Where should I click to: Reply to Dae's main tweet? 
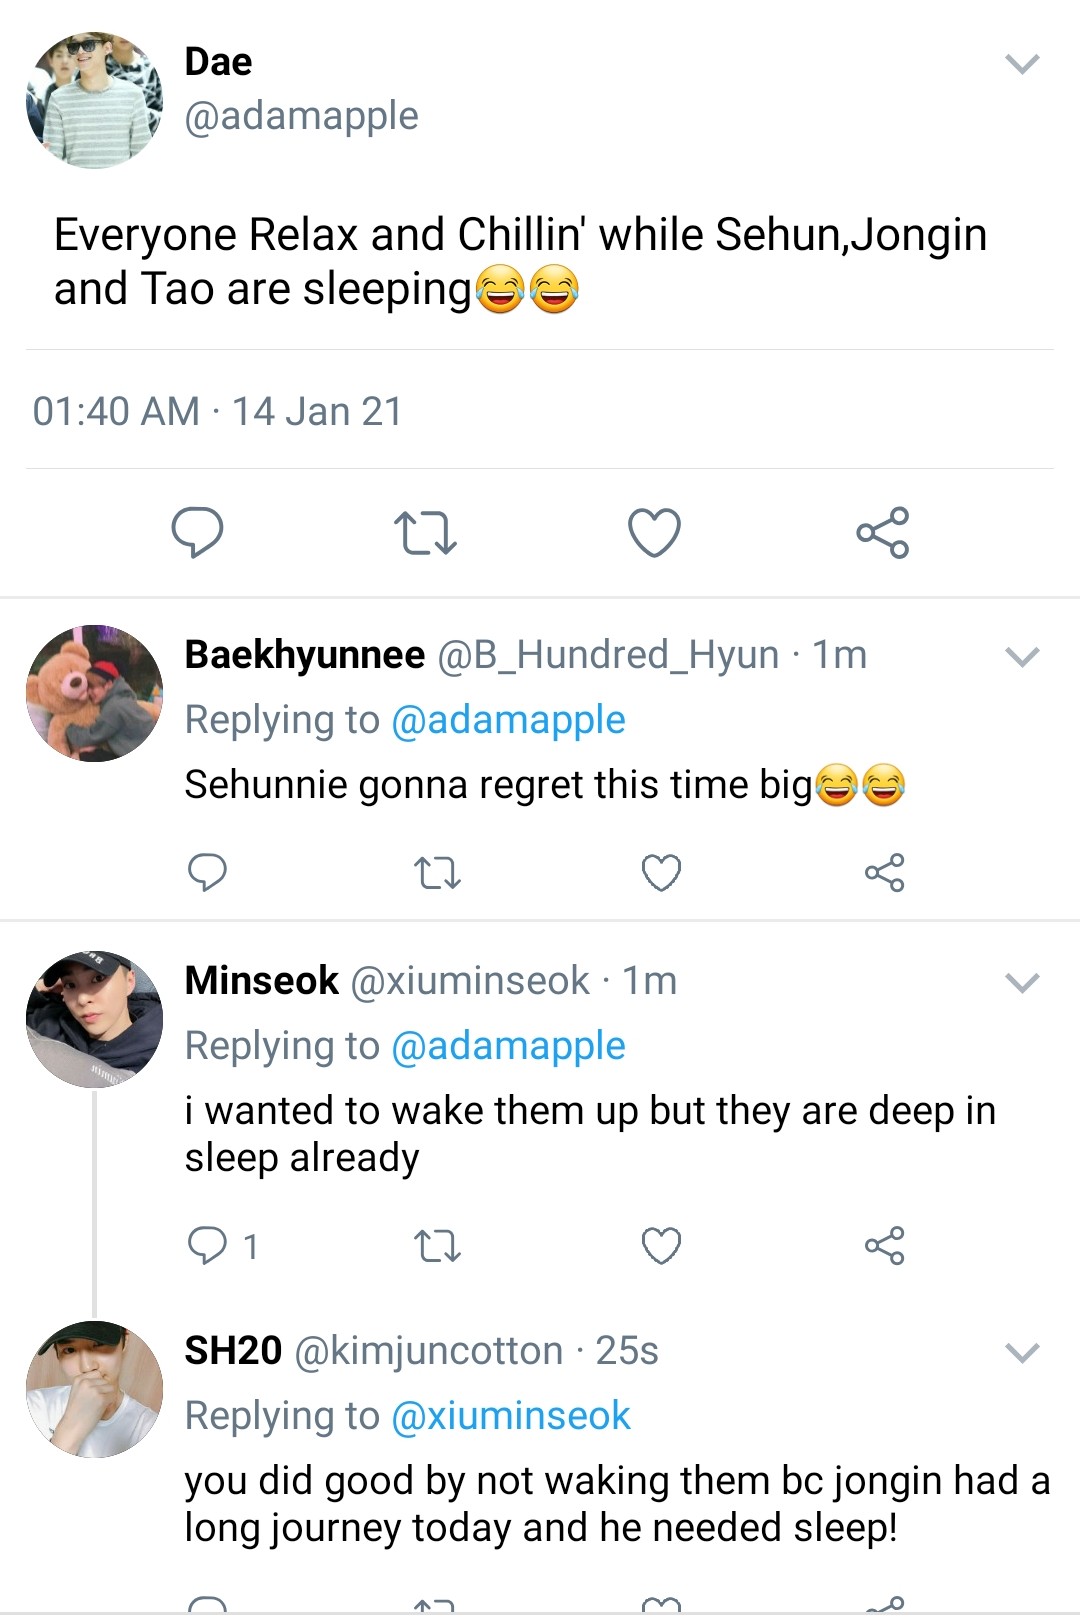tap(197, 532)
